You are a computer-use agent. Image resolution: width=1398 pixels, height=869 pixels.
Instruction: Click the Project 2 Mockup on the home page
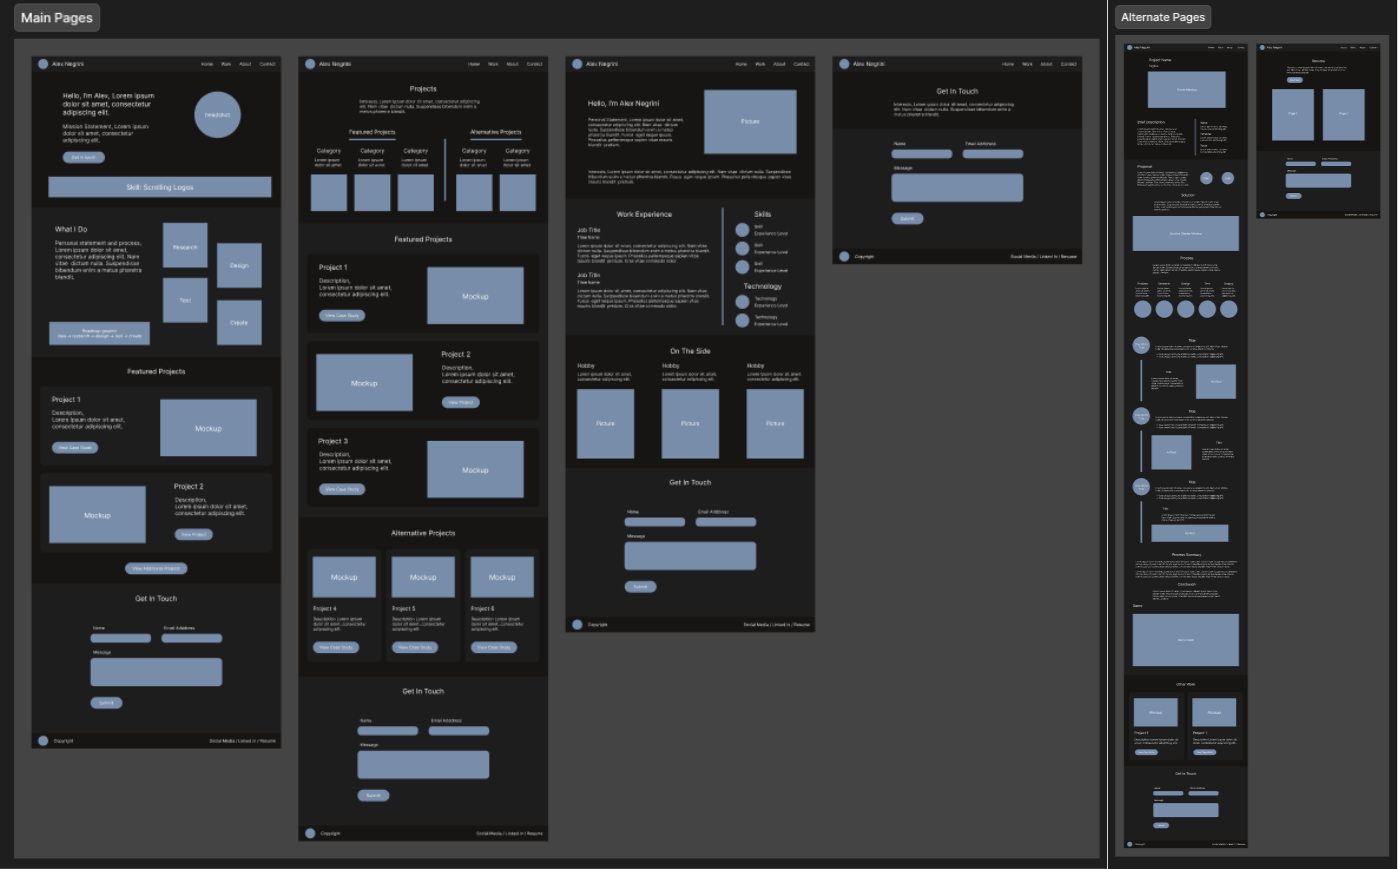point(97,515)
